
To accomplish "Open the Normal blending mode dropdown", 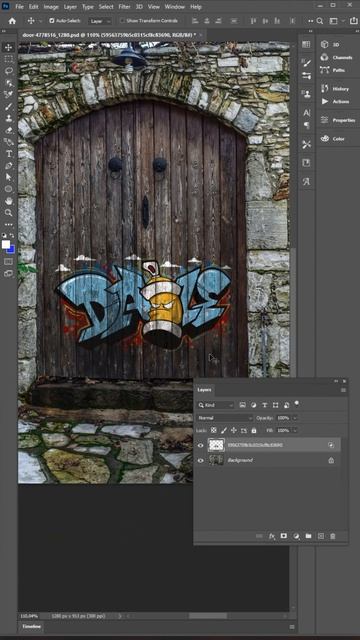I will 225,418.
